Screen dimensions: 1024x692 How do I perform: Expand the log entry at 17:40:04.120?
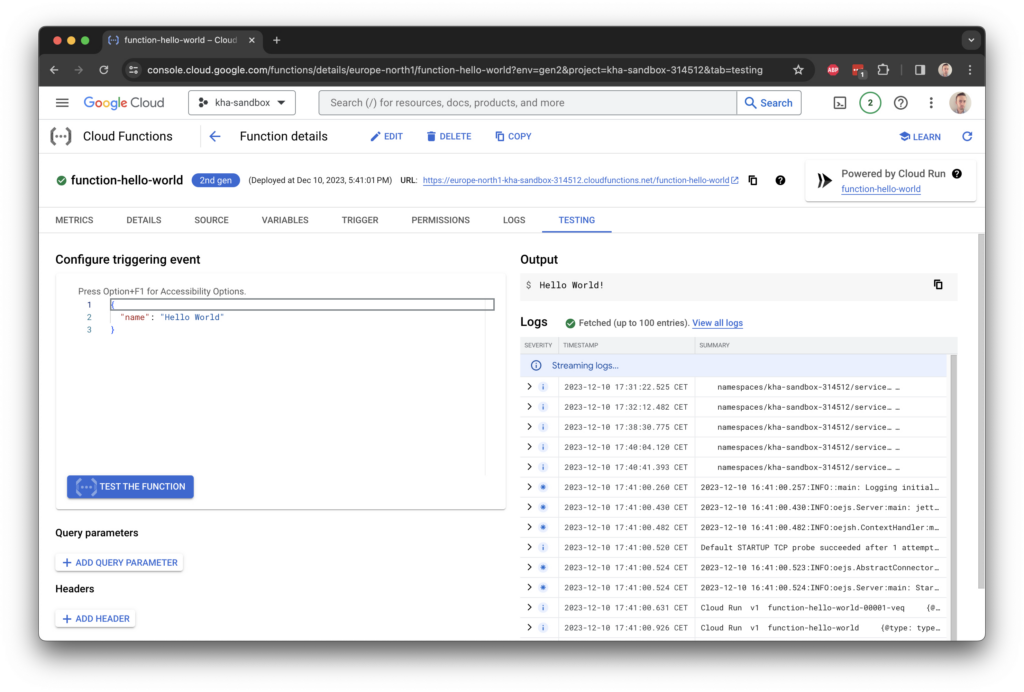(530, 447)
